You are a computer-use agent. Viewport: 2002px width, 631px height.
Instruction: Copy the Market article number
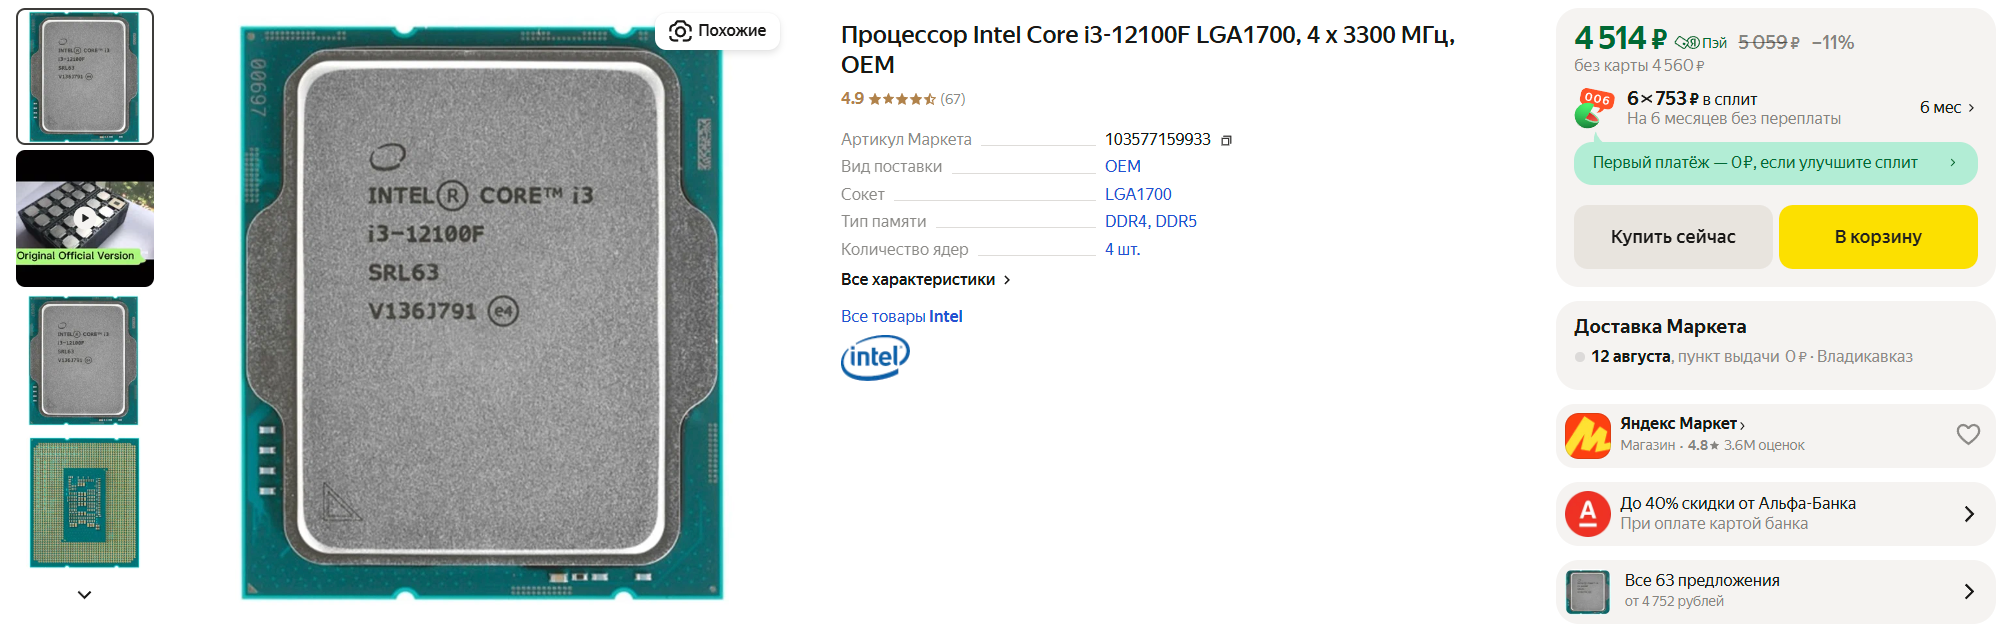coord(1226,140)
